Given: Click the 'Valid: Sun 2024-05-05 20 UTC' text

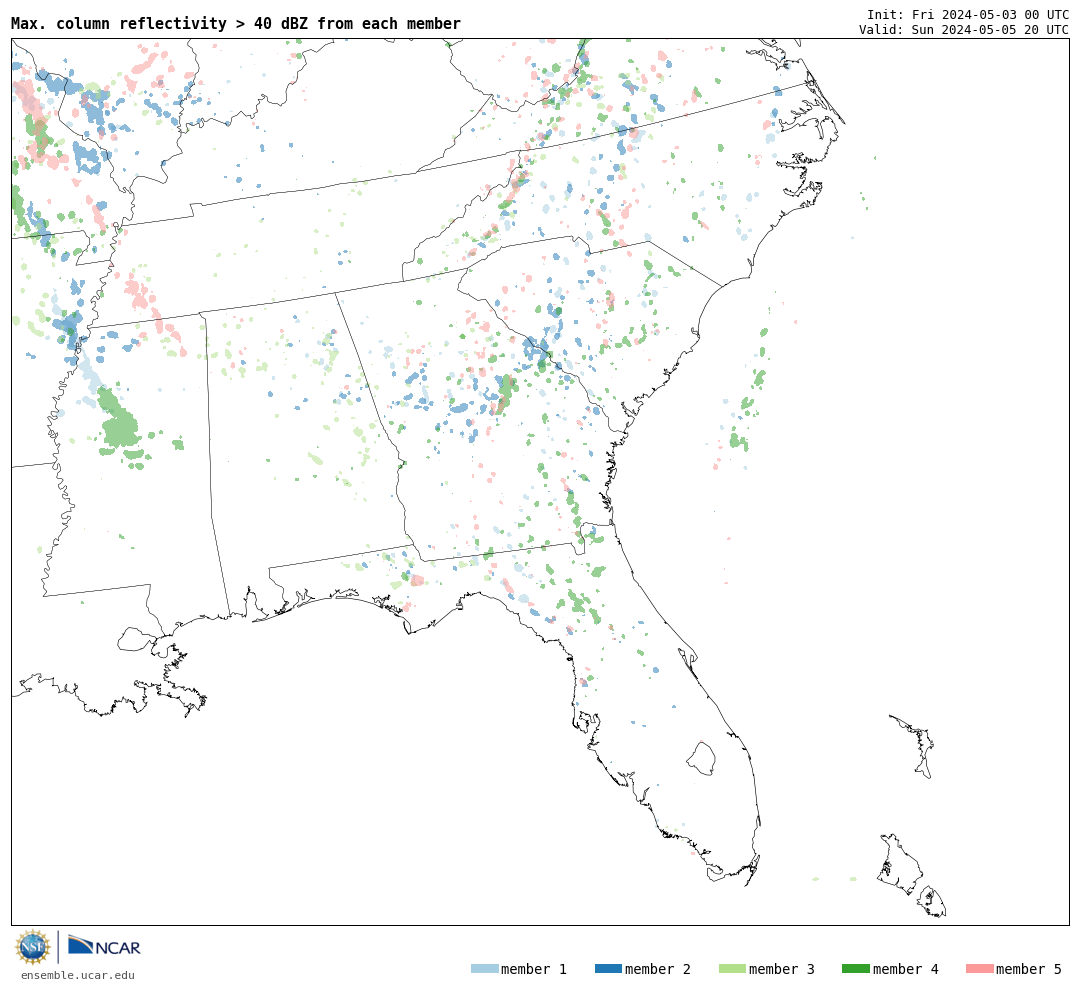Looking at the screenshot, I should [x=964, y=30].
